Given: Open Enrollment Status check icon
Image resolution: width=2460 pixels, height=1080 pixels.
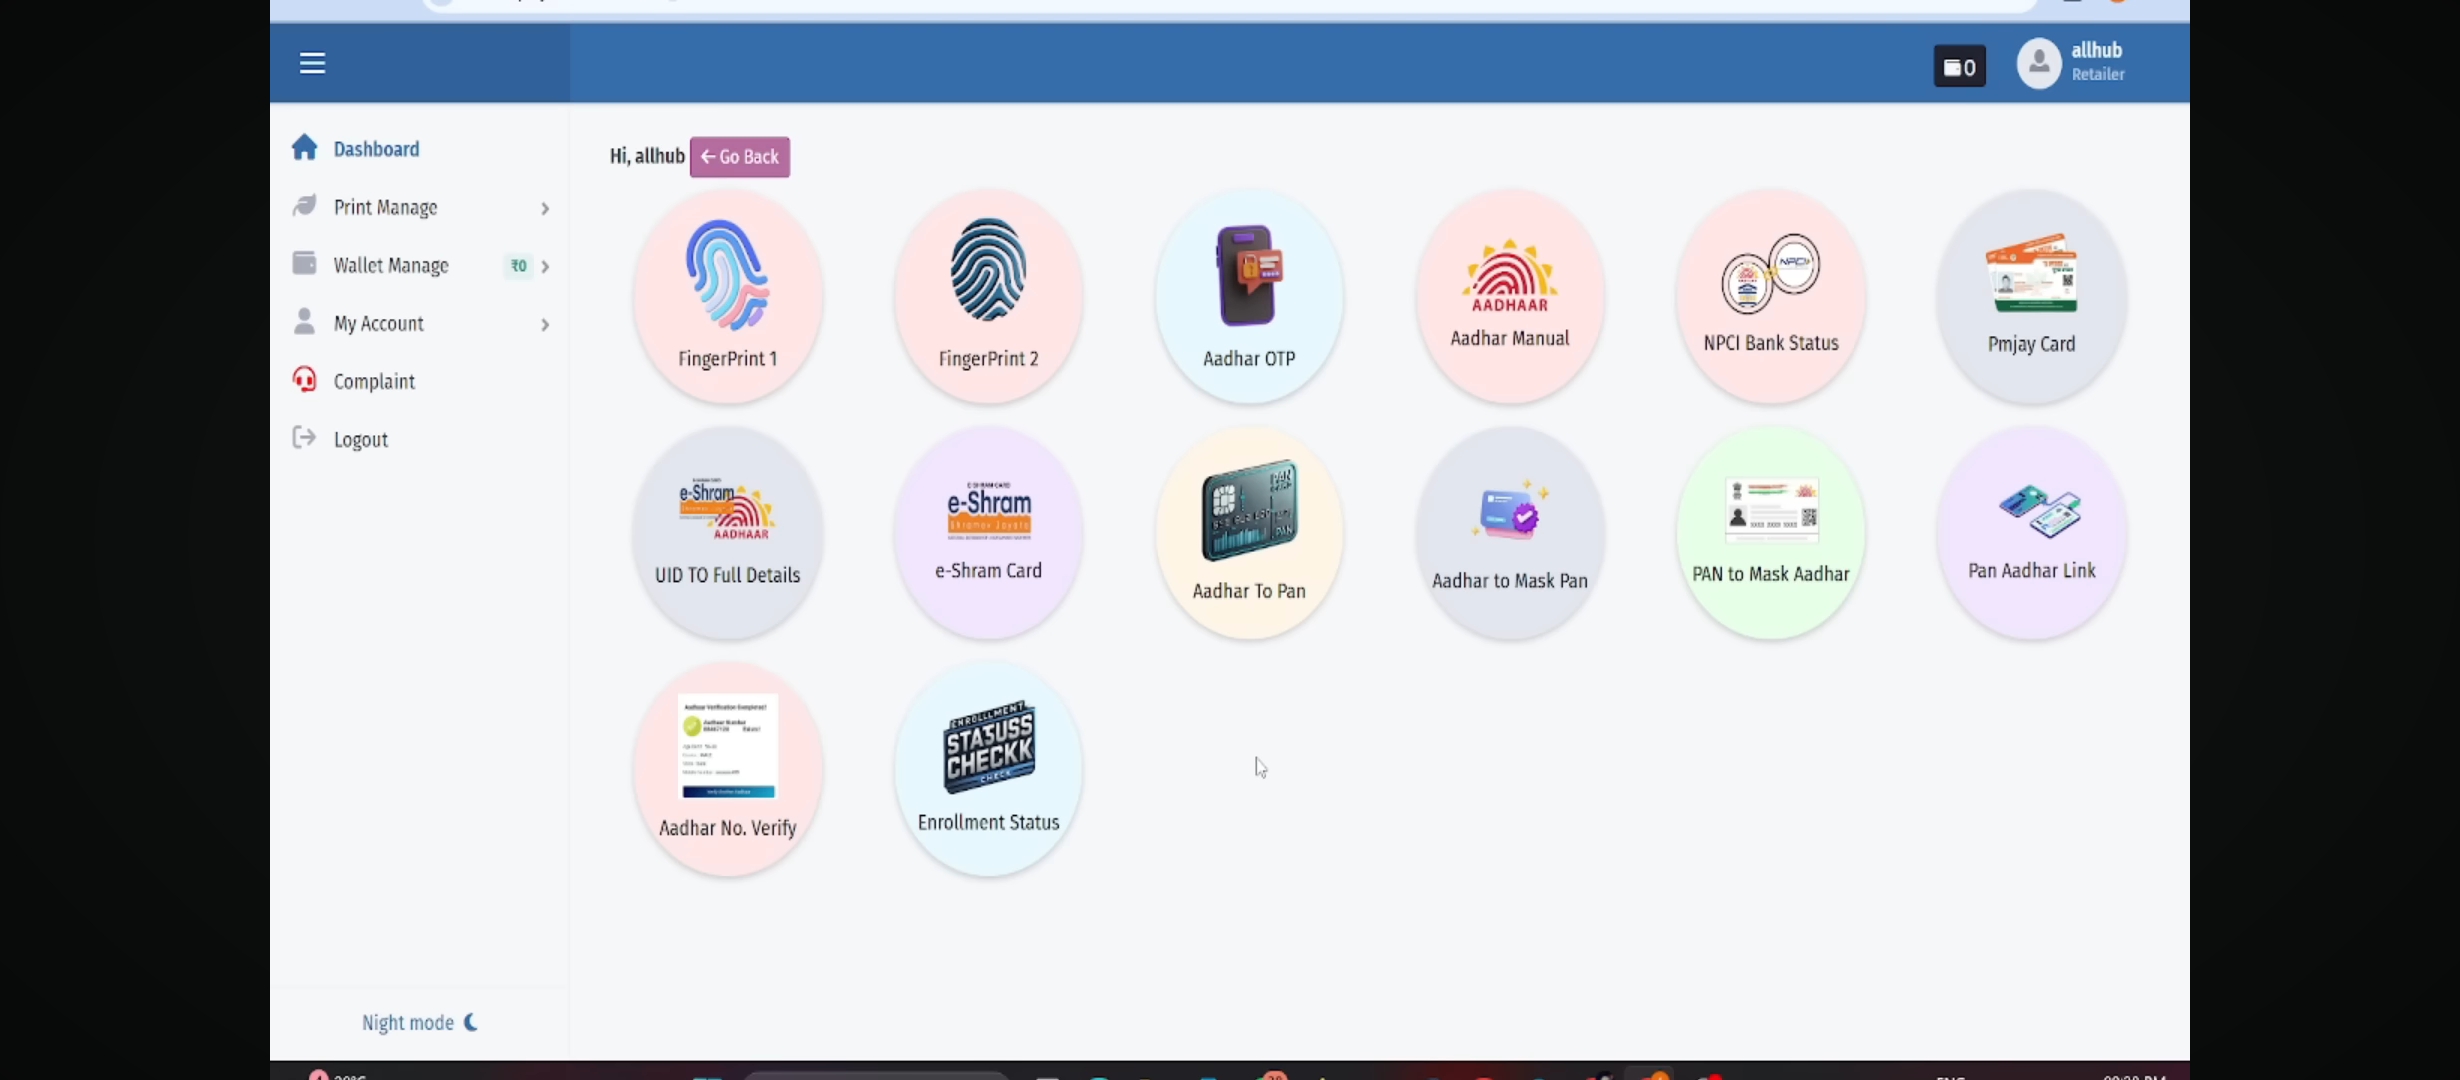Looking at the screenshot, I should [988, 768].
